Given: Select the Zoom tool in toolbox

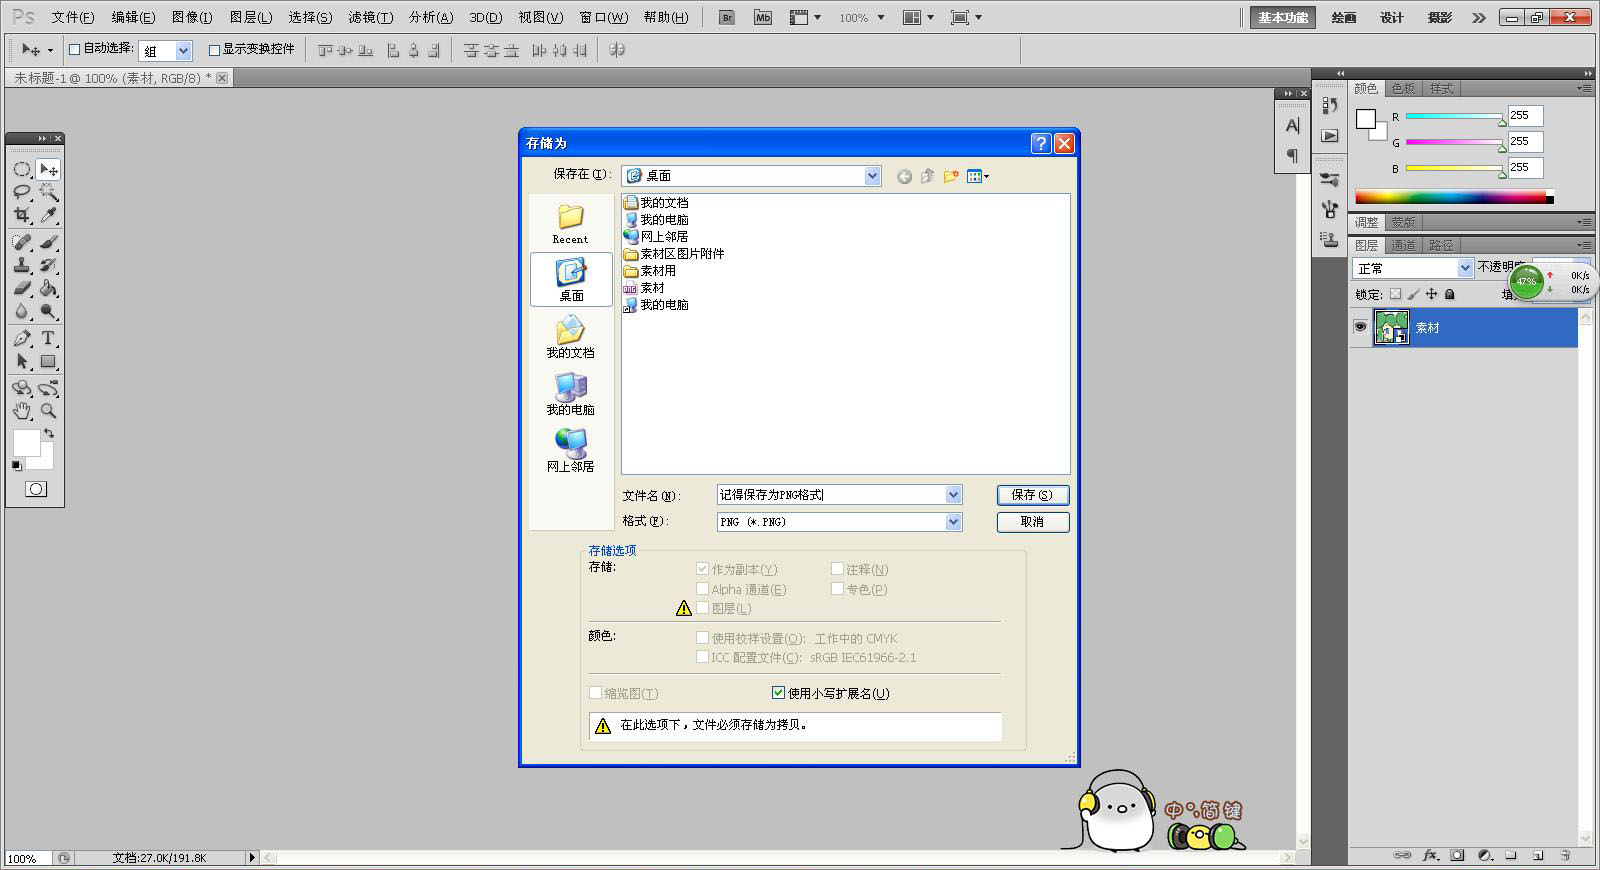Looking at the screenshot, I should 48,411.
